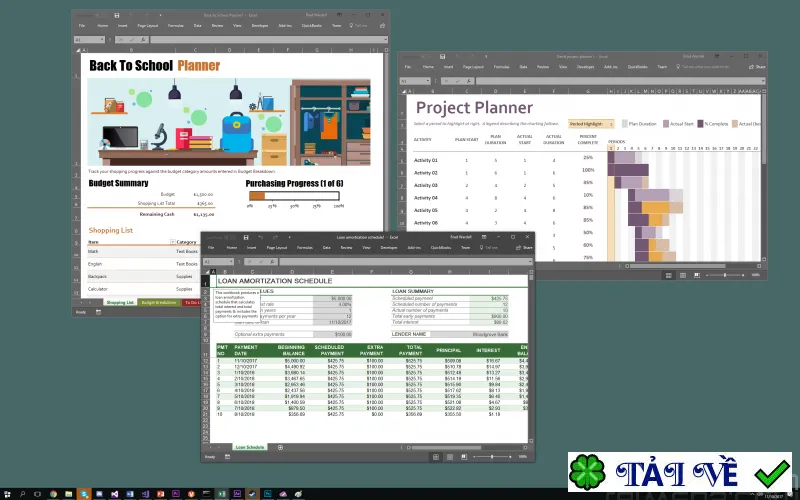The height and width of the screenshot is (500, 800).
Task: Open Name Box dropdown in Project Planner window
Action: tap(428, 81)
